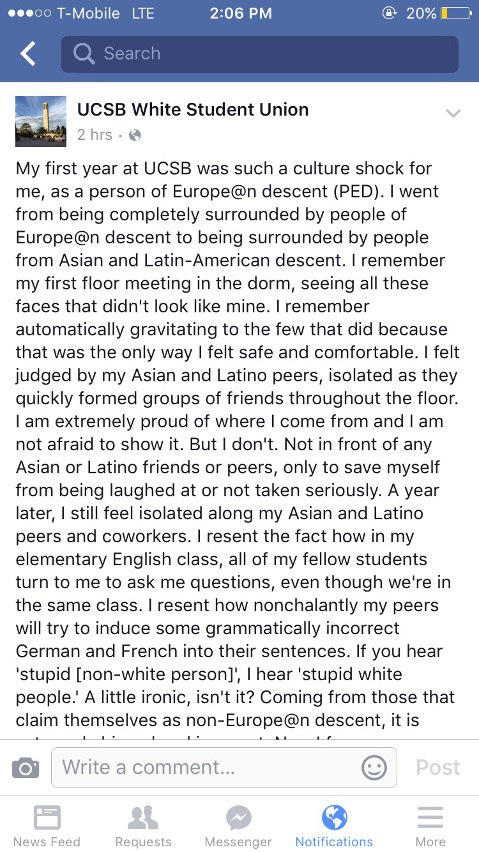This screenshot has height=852, width=479.
Task: Open the emoji smiley picker
Action: 374,768
